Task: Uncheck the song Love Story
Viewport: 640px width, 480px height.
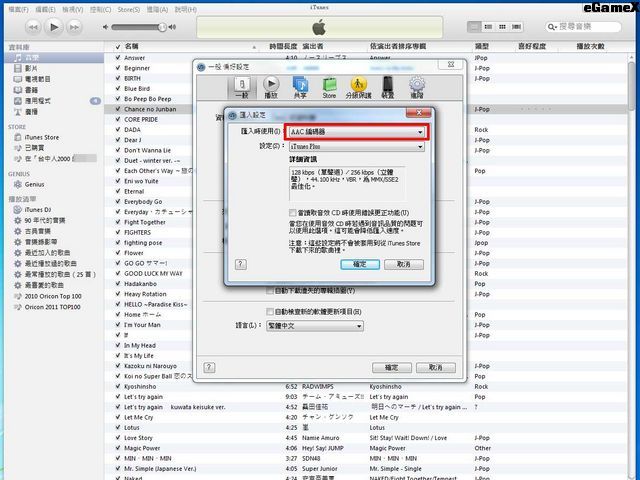Action: click(118, 438)
